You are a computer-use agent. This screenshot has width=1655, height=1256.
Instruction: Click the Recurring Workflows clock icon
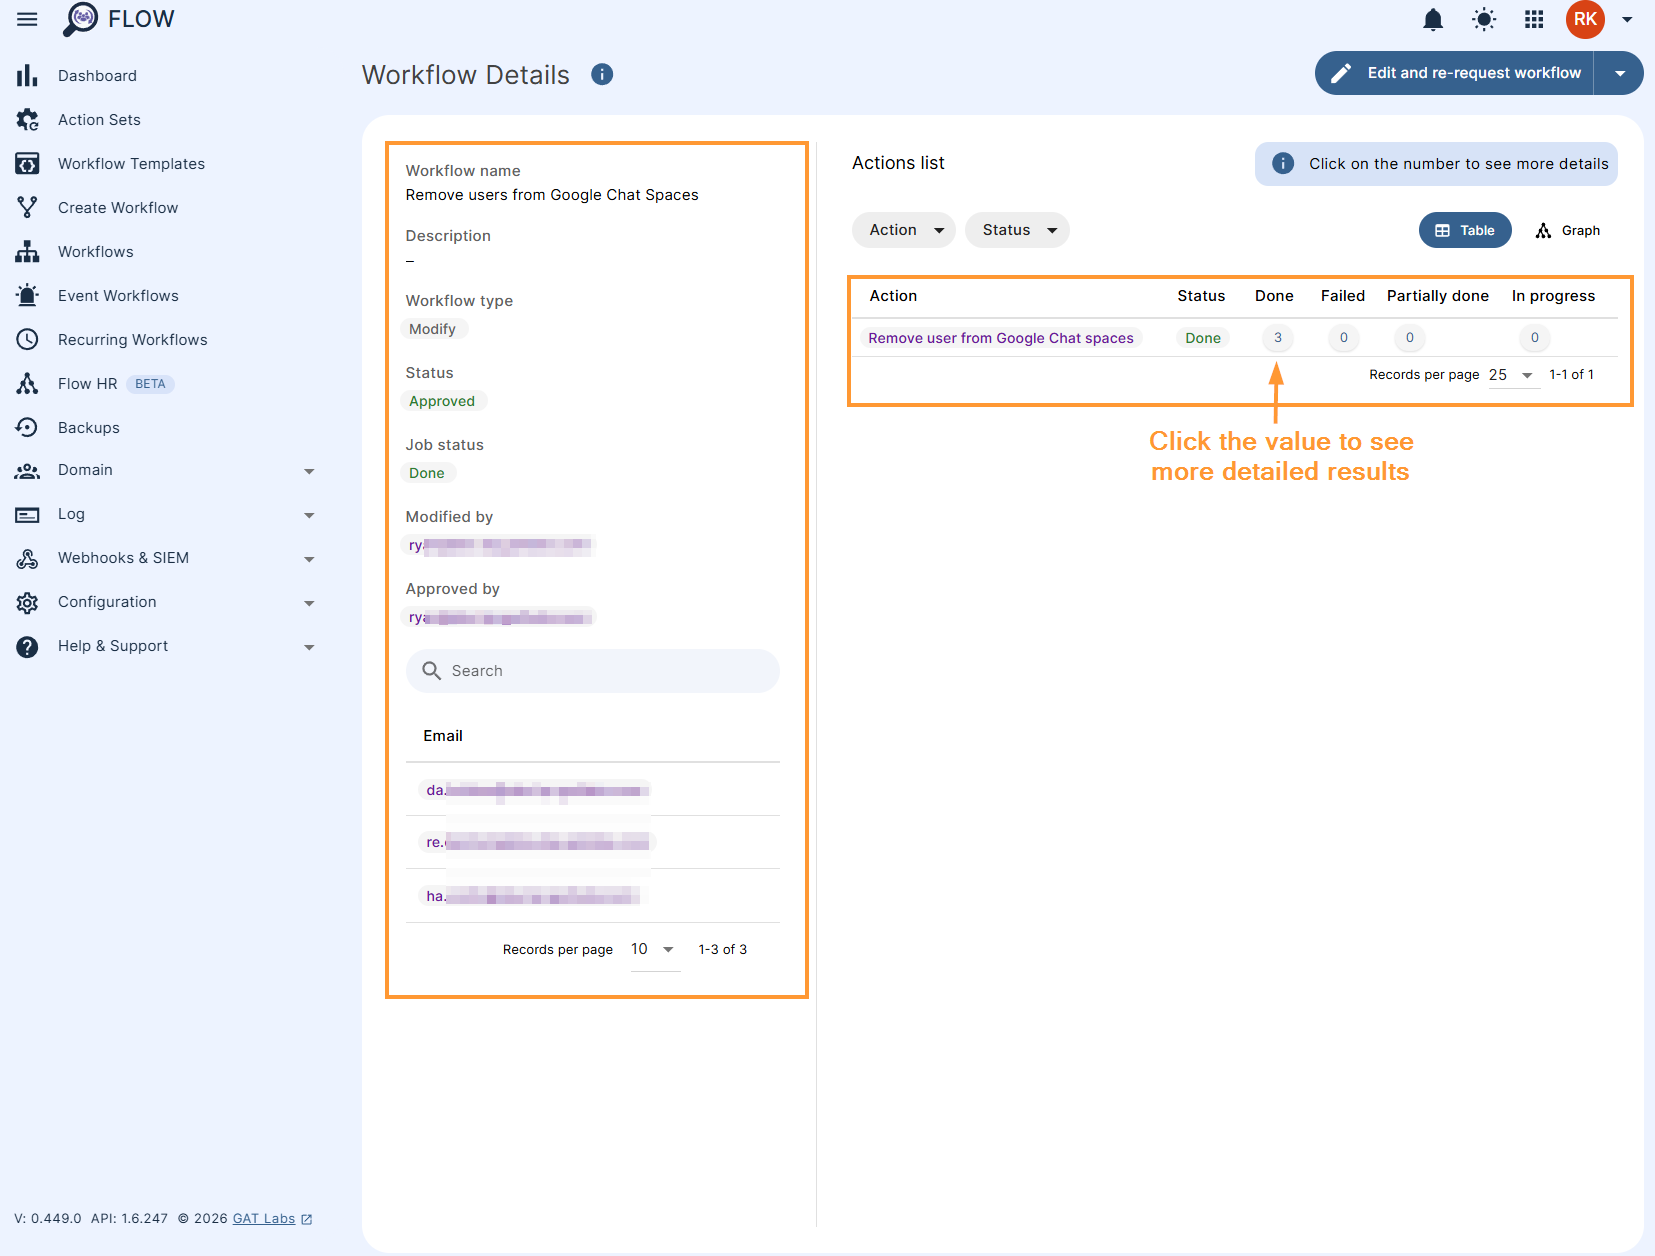click(x=27, y=340)
